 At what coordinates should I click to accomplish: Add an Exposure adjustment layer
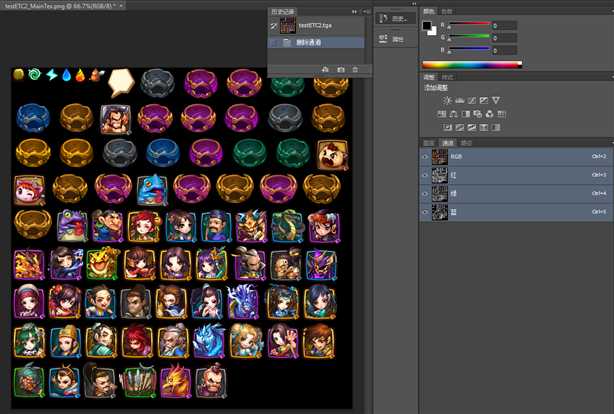click(484, 101)
